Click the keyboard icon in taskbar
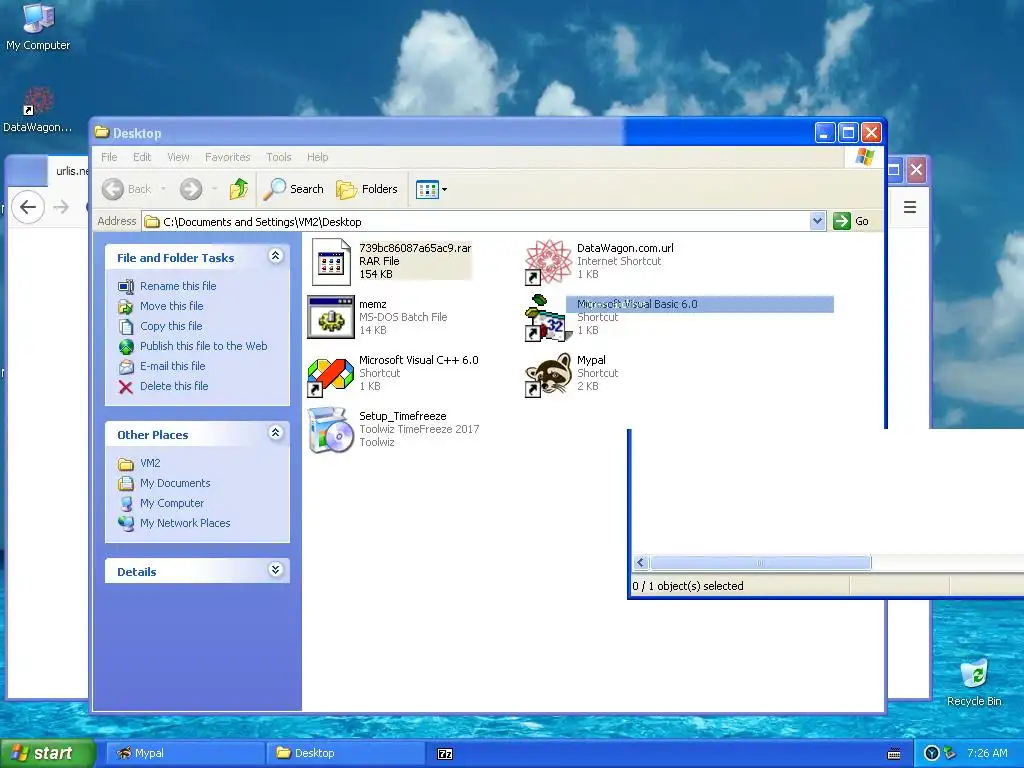1024x768 pixels. [894, 754]
